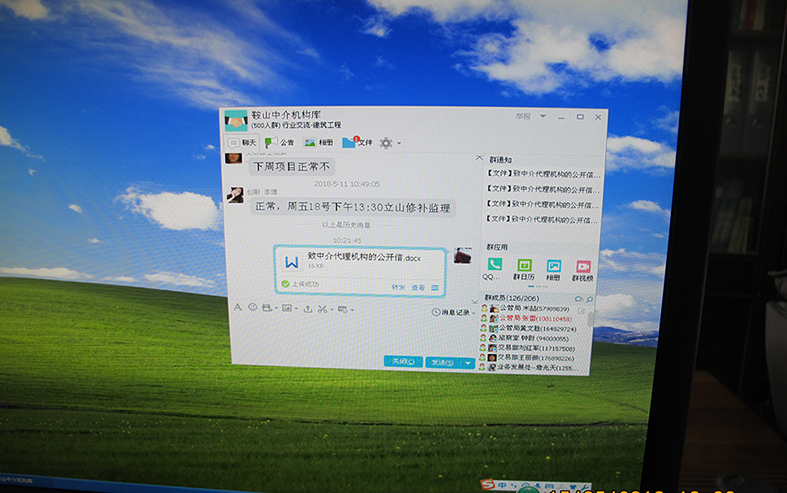Open the QQ电话 group call app

click(x=494, y=266)
